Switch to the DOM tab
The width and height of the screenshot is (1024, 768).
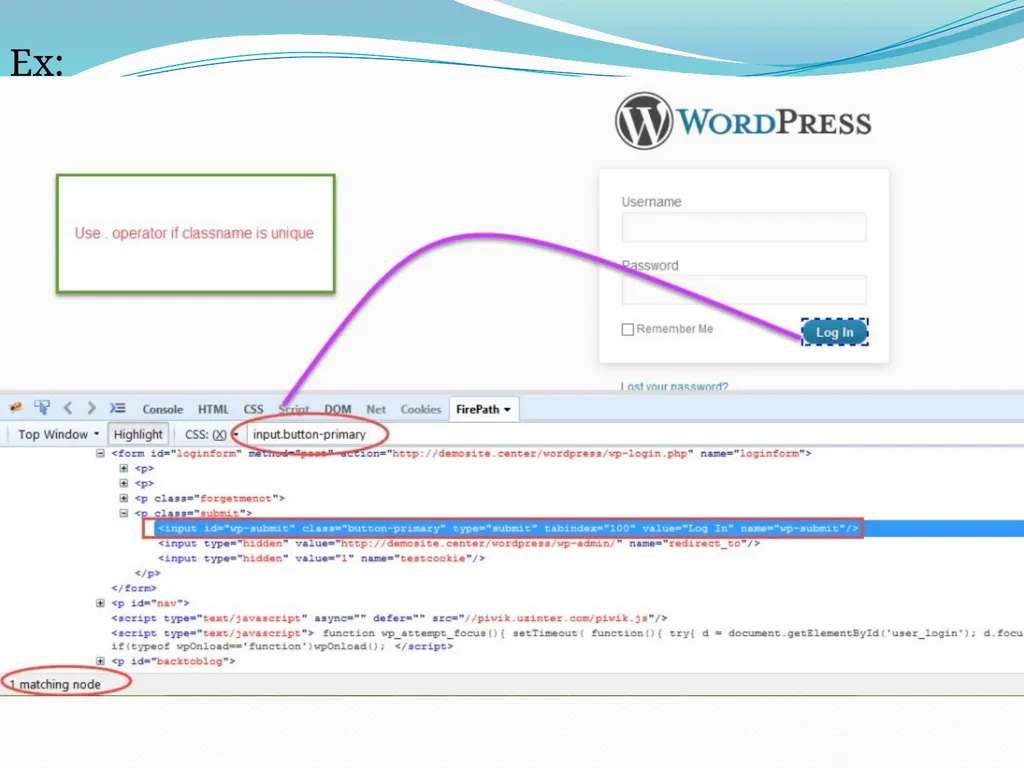[x=338, y=409]
